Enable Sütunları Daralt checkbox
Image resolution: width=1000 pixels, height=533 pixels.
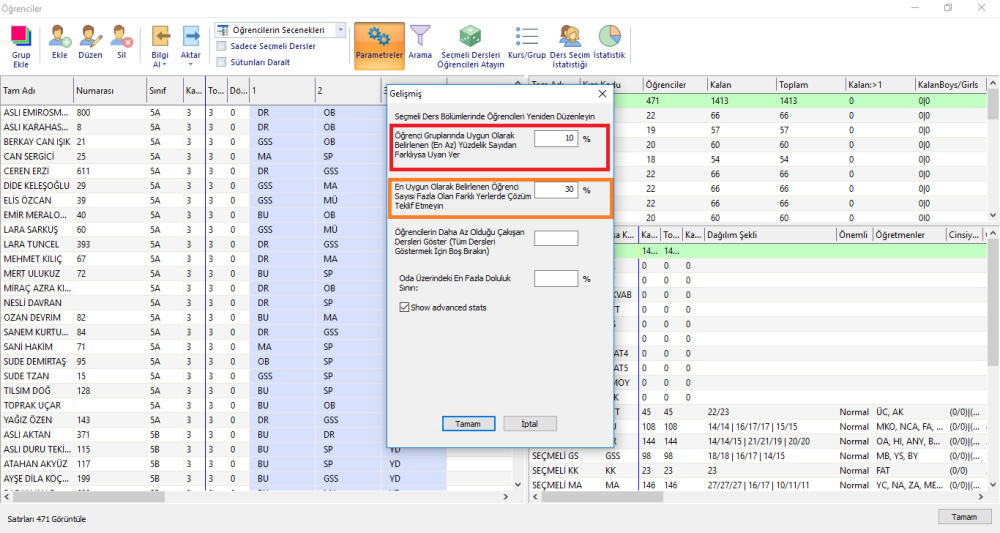(222, 62)
